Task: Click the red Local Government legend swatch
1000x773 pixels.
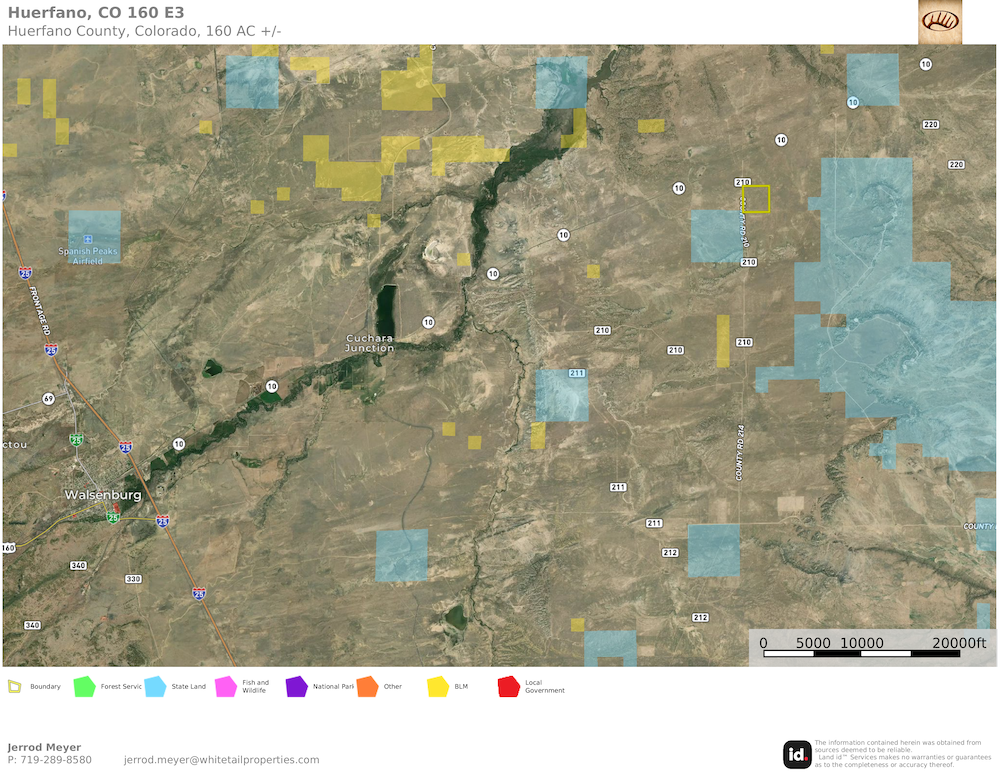Action: tap(509, 686)
